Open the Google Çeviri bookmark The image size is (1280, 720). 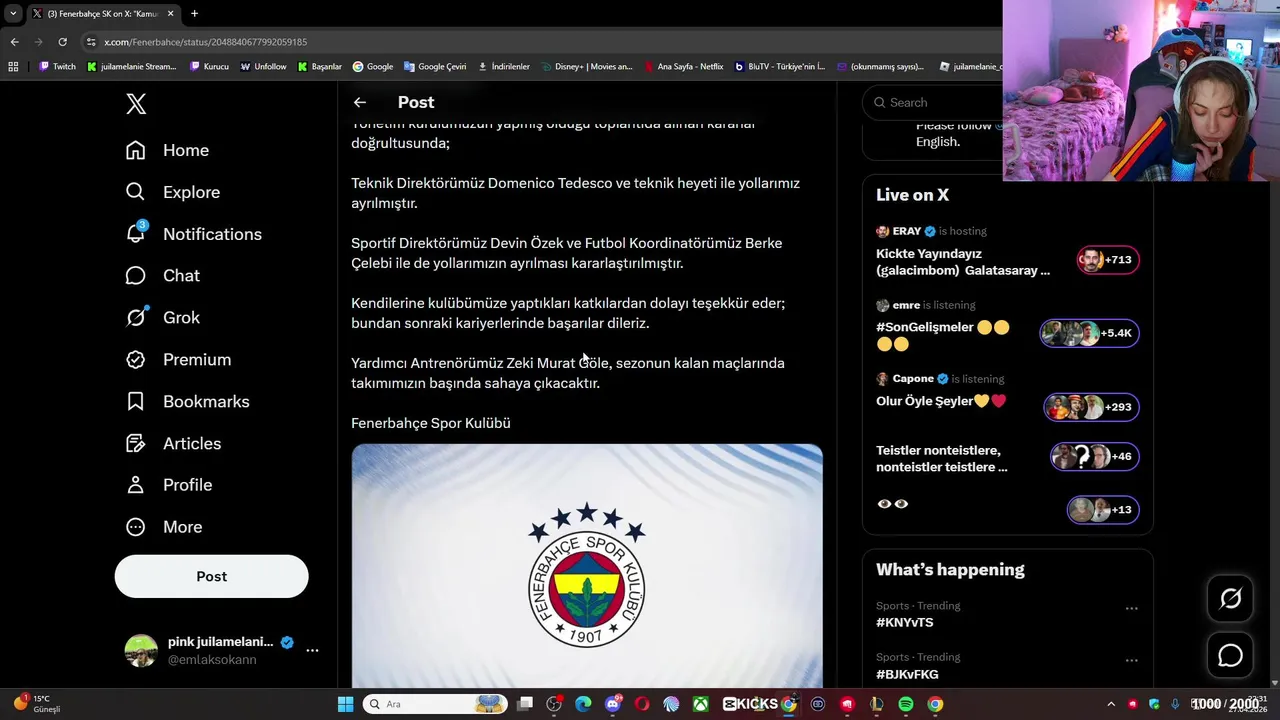(435, 67)
